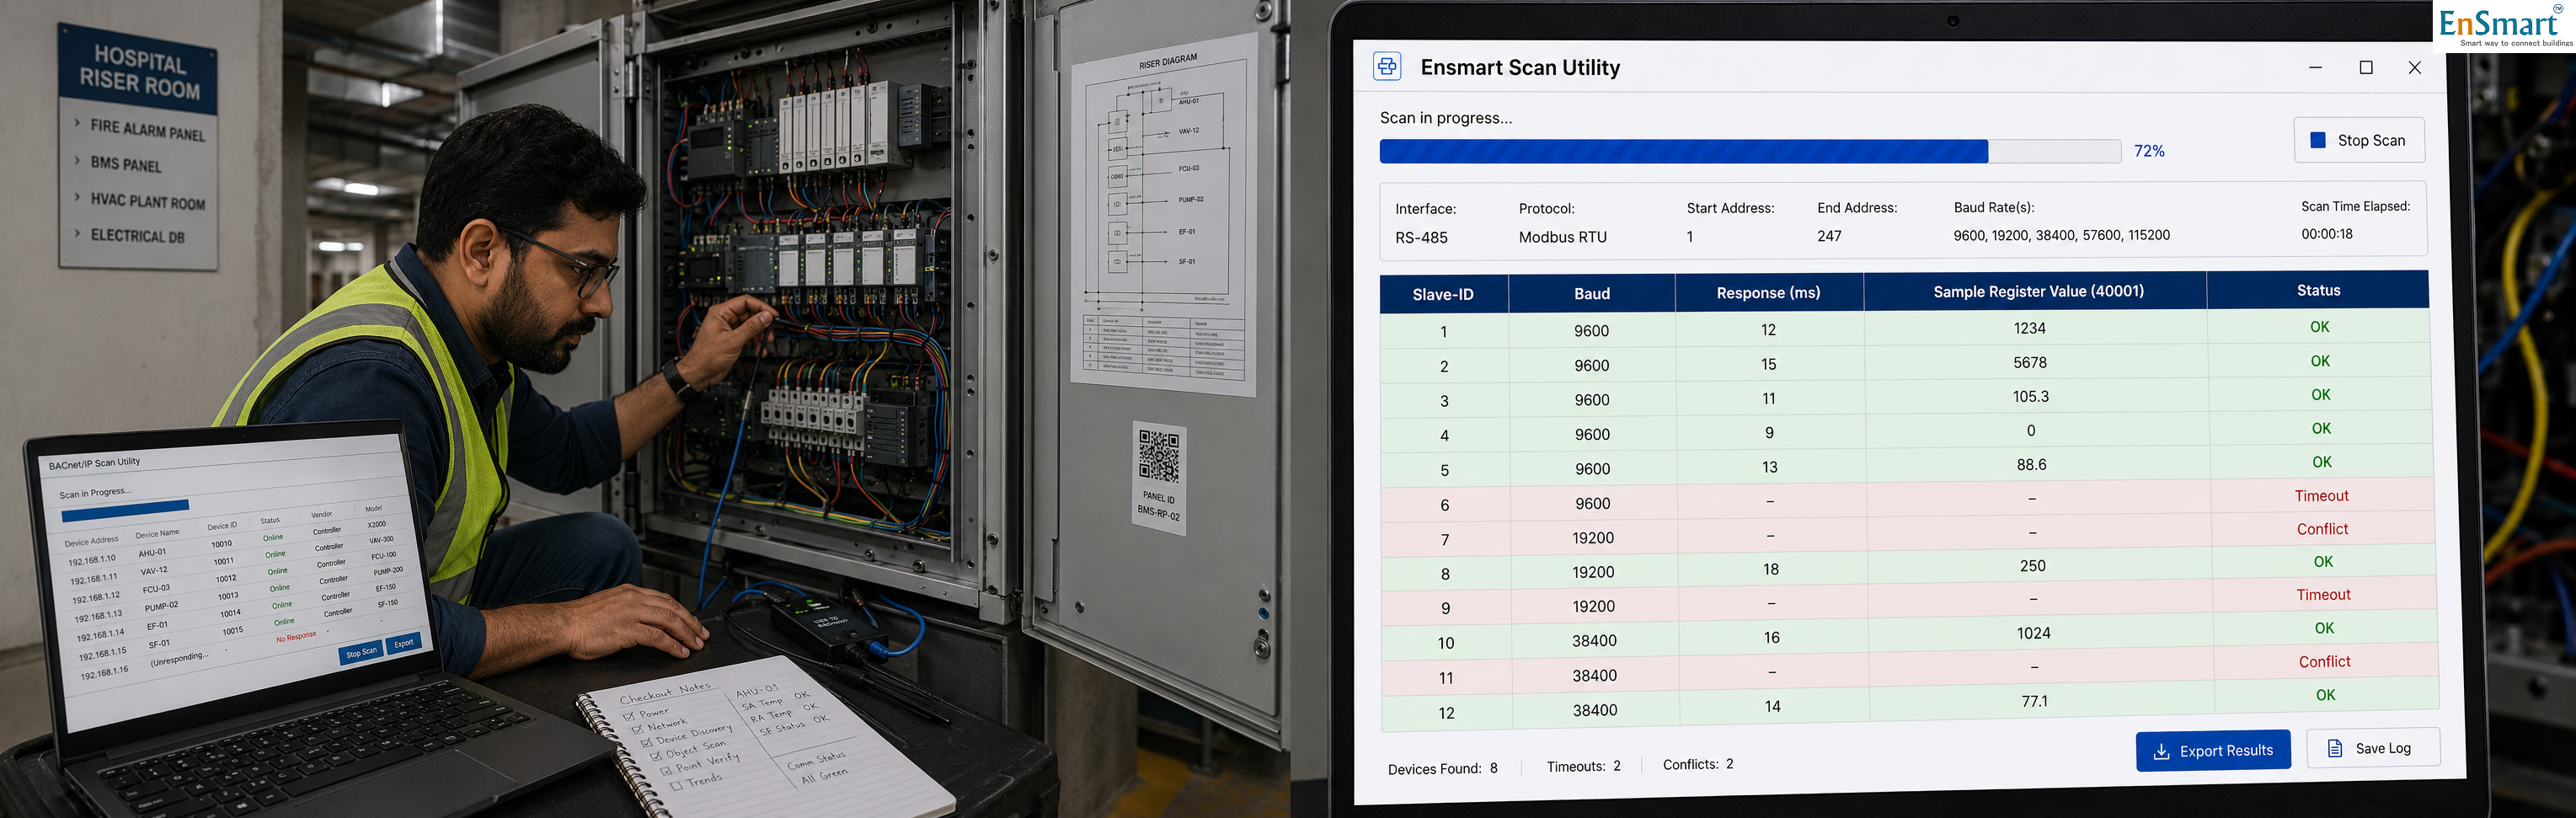Select register value 250 for slave 8
Image resolution: width=2576 pixels, height=818 pixels.
[2032, 565]
